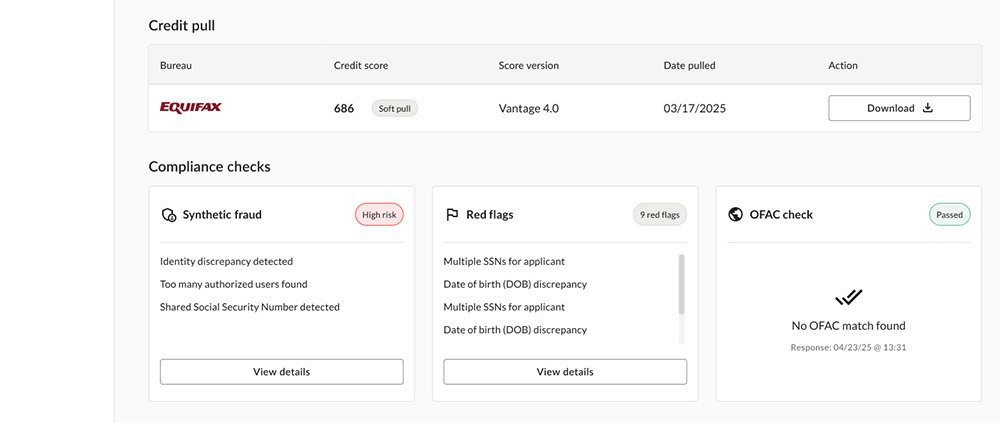Click the 9 red flags badge
Viewport: 1000px width, 423px height.
tap(659, 215)
